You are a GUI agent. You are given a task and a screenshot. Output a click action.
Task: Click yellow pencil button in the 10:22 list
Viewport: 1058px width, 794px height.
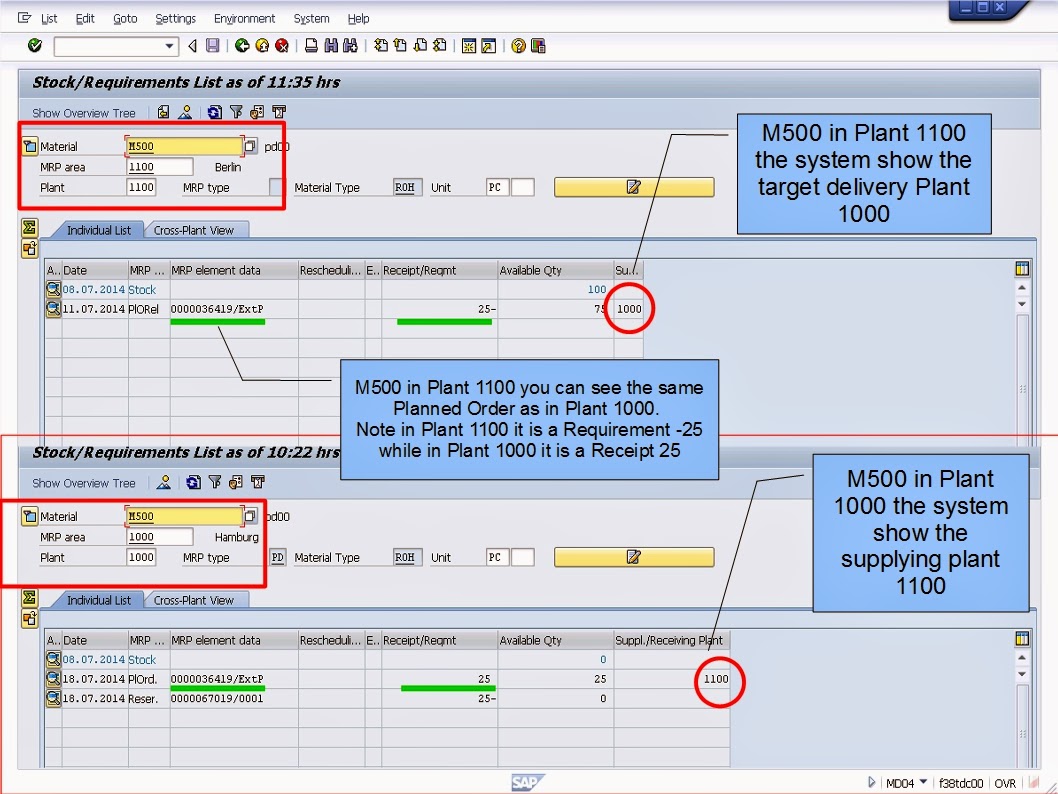(634, 557)
